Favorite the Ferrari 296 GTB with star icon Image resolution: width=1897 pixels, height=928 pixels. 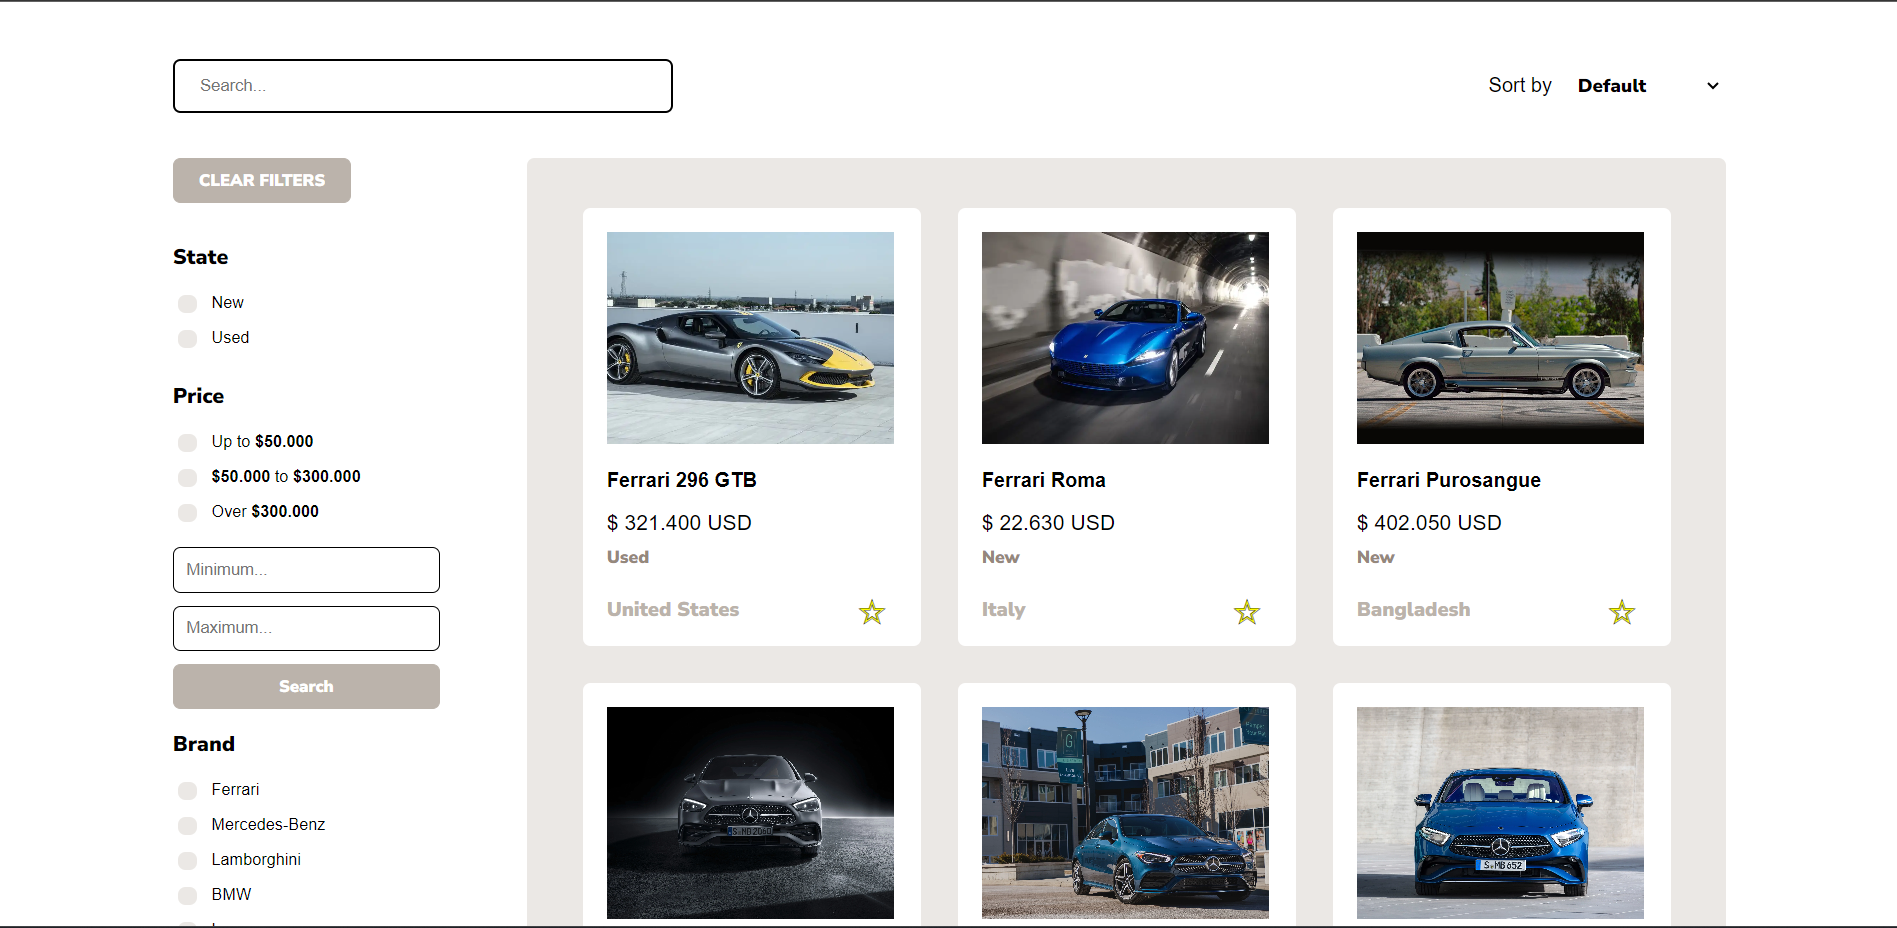(872, 612)
